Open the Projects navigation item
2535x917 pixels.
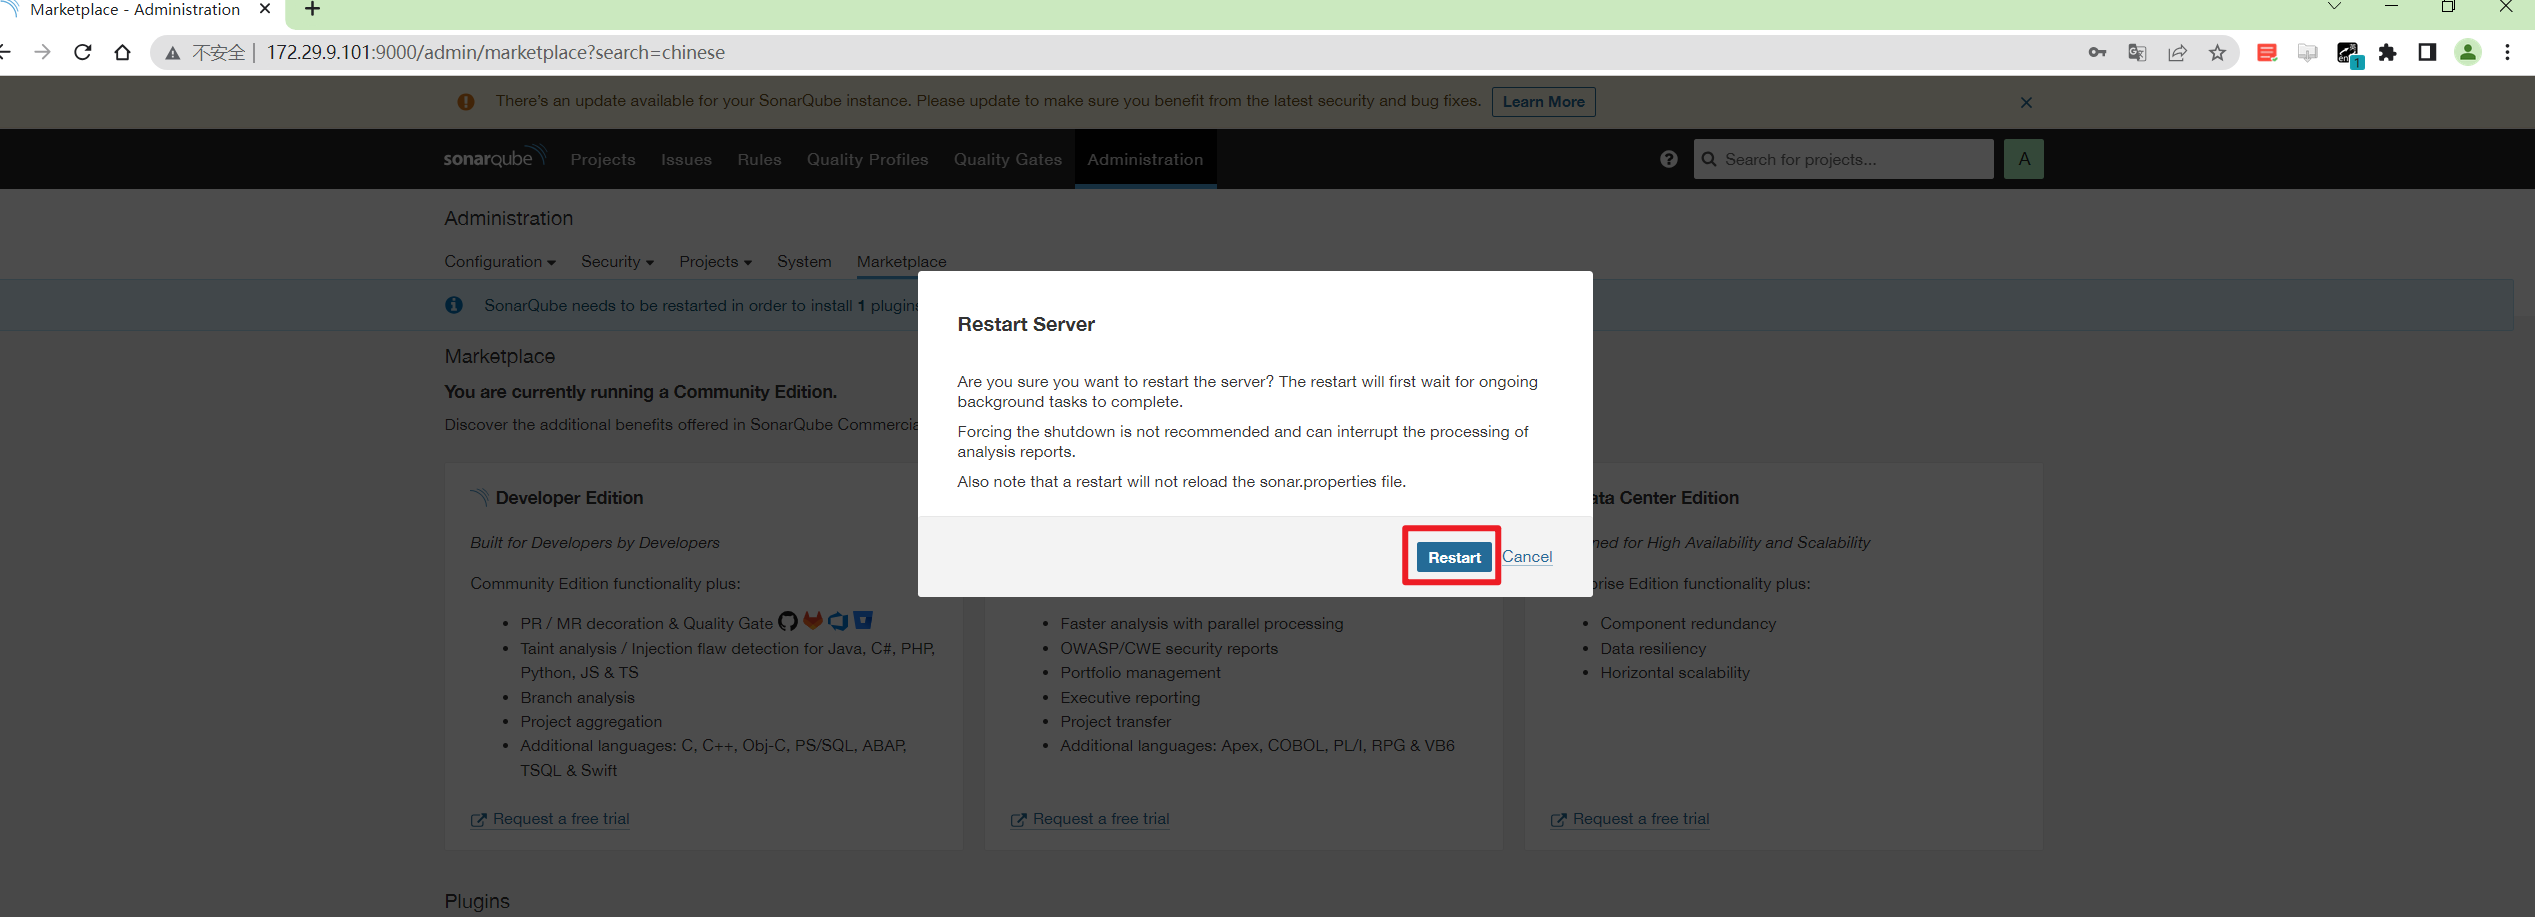(603, 159)
